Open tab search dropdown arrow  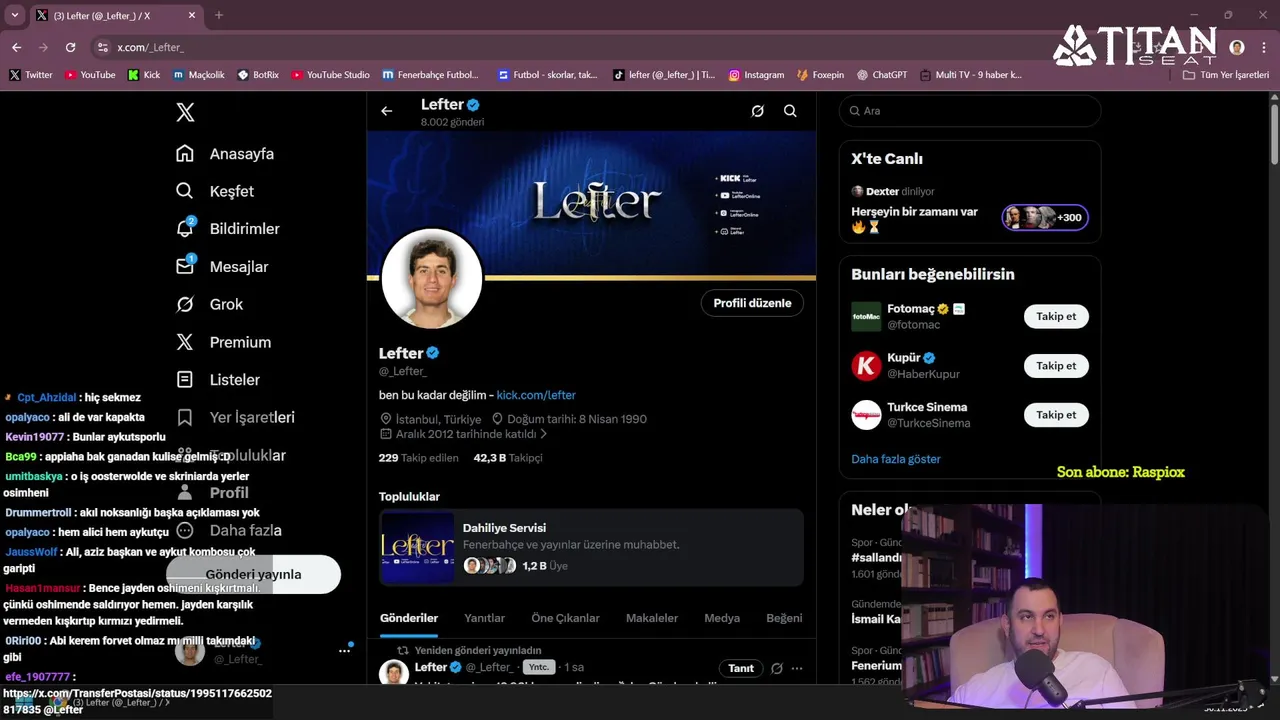point(14,15)
